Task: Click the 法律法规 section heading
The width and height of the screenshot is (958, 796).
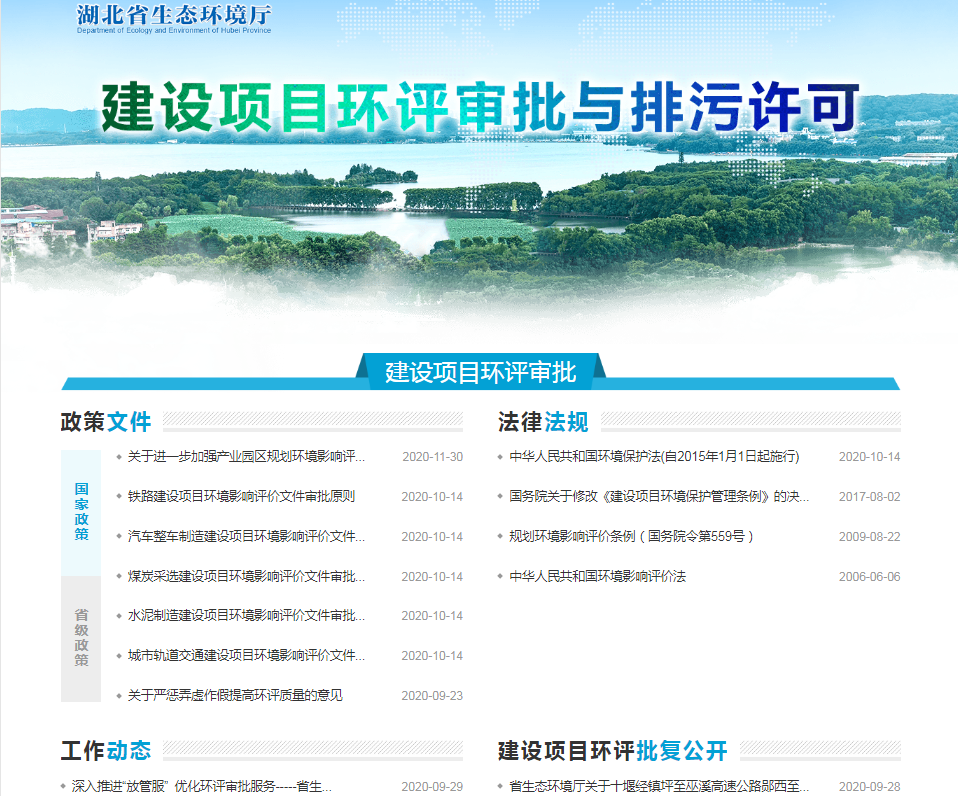Action: 543,422
